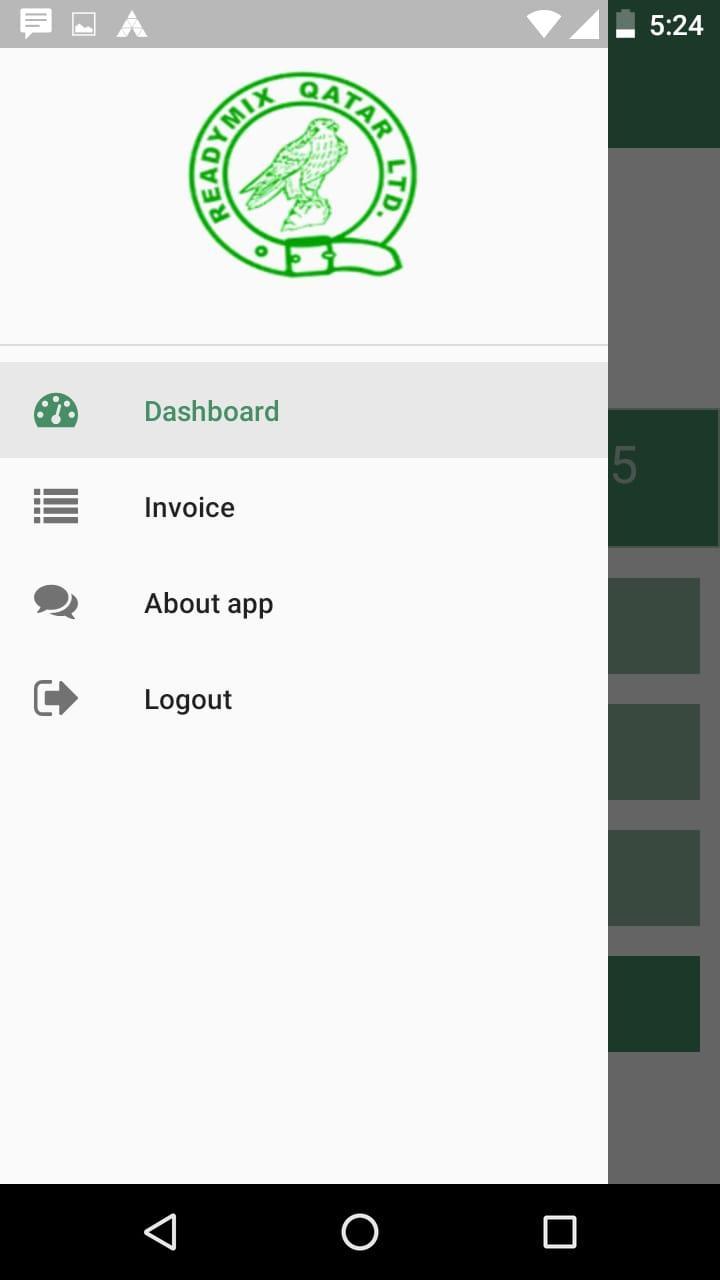Tap the 5:24 clock in status bar

point(677,25)
